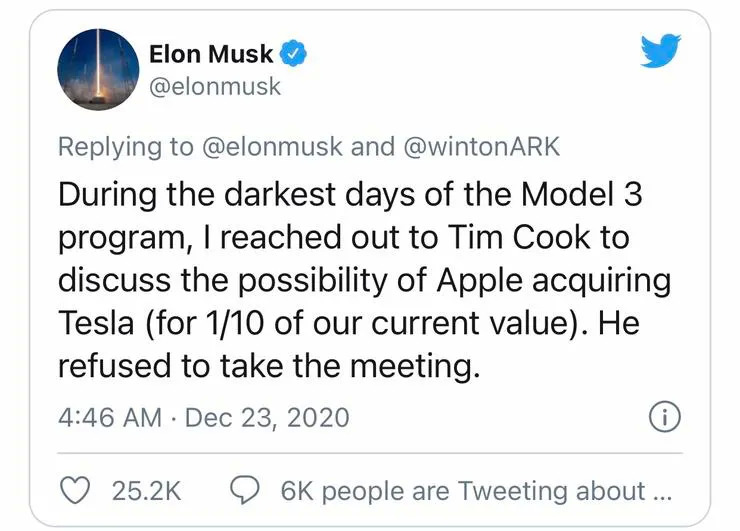The image size is (740, 531).
Task: Visit the @wintonARK mention
Action: coord(483,147)
